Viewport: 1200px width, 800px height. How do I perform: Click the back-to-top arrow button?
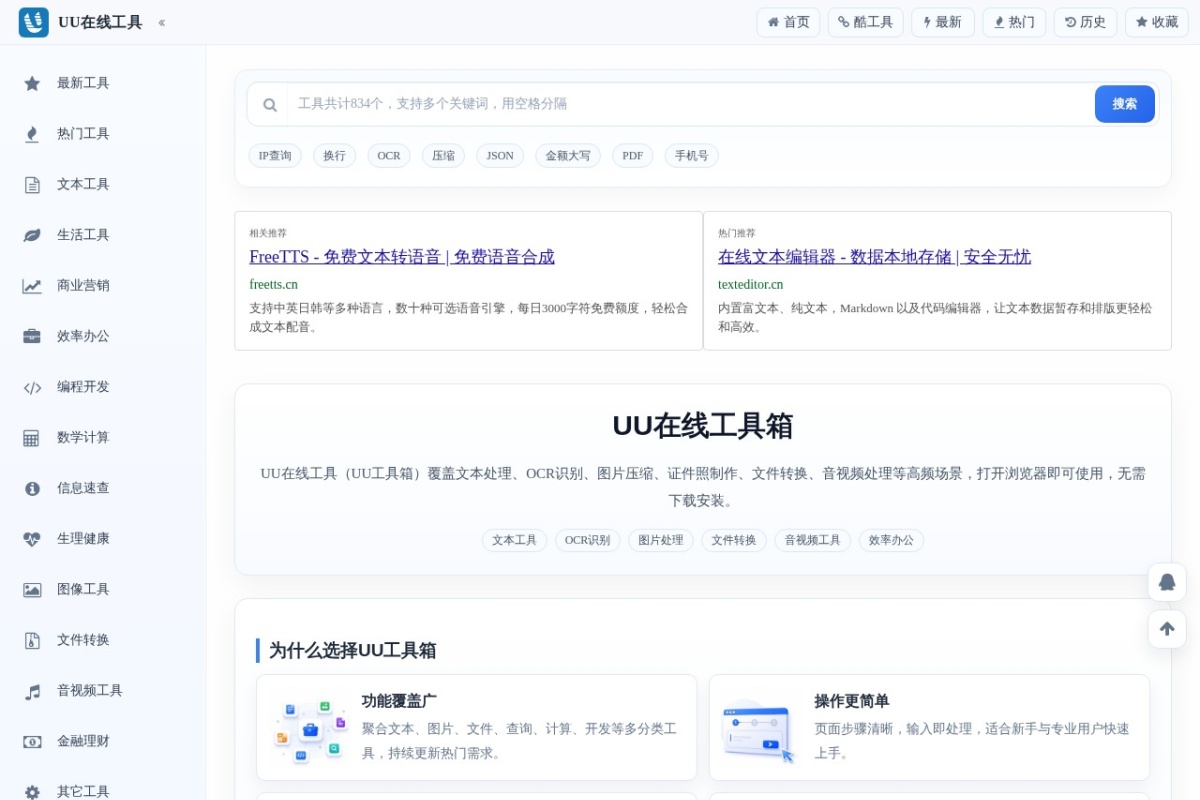(1167, 629)
